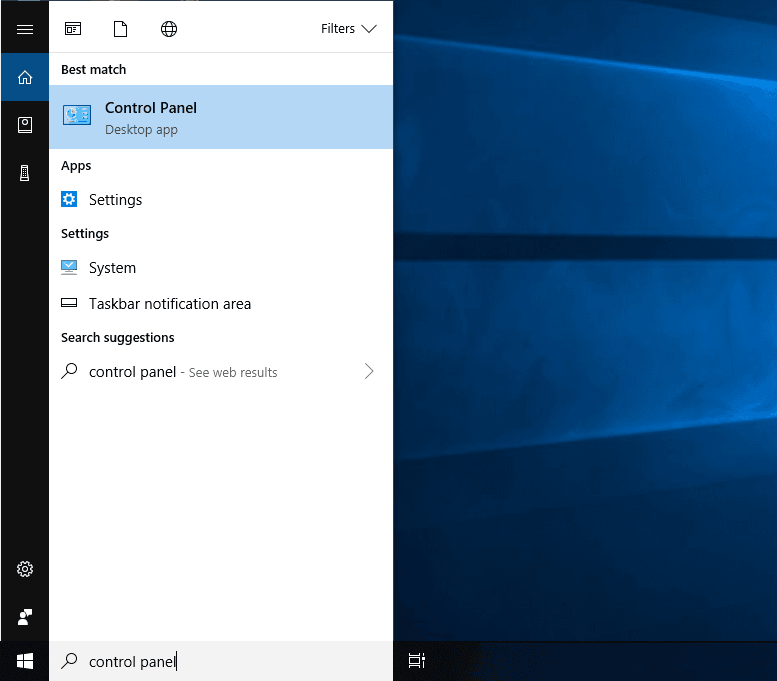This screenshot has width=777, height=681.
Task: Filter results by Documents icon
Action: 120,29
